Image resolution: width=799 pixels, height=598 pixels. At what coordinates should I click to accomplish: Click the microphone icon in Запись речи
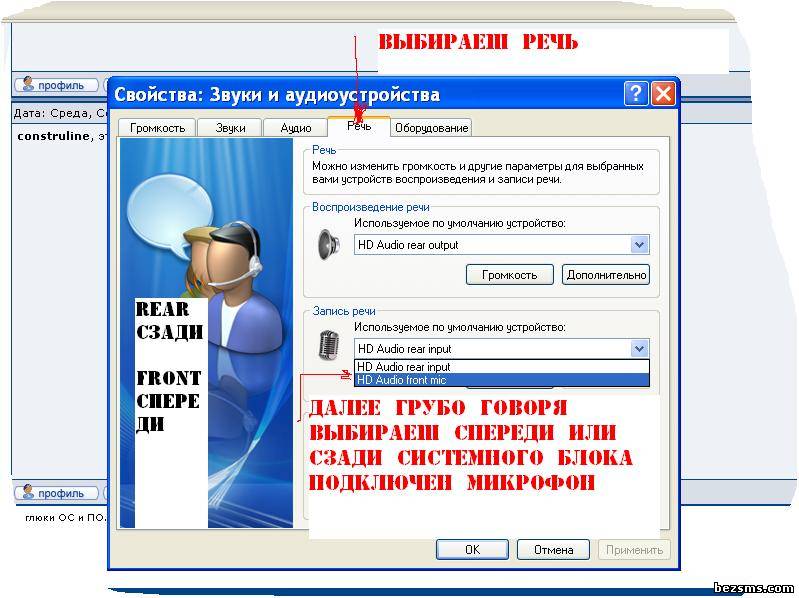point(328,346)
